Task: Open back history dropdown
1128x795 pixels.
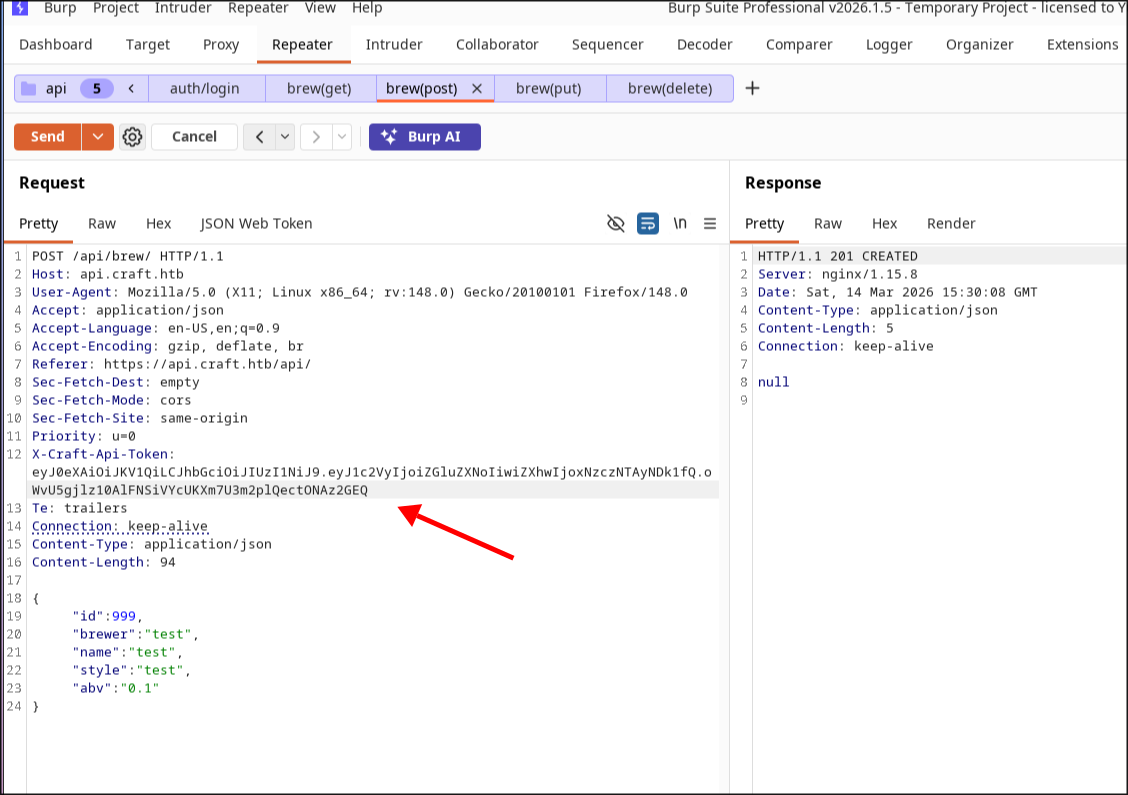Action: click(x=286, y=137)
